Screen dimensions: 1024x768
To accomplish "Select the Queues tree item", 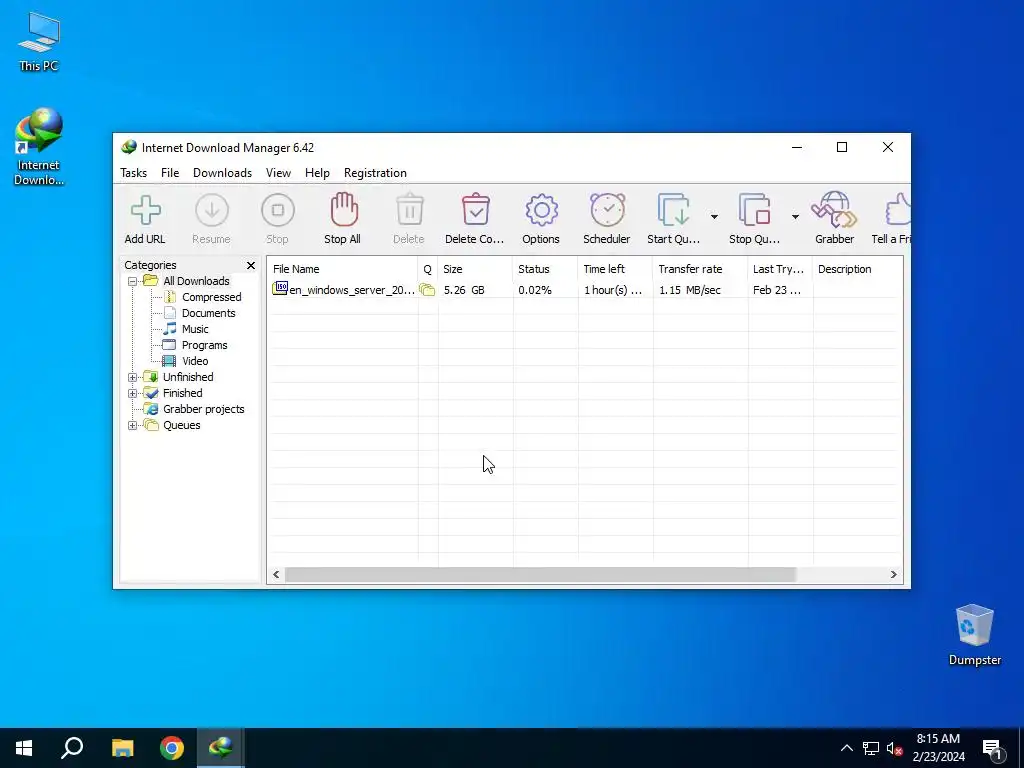I will [182, 425].
